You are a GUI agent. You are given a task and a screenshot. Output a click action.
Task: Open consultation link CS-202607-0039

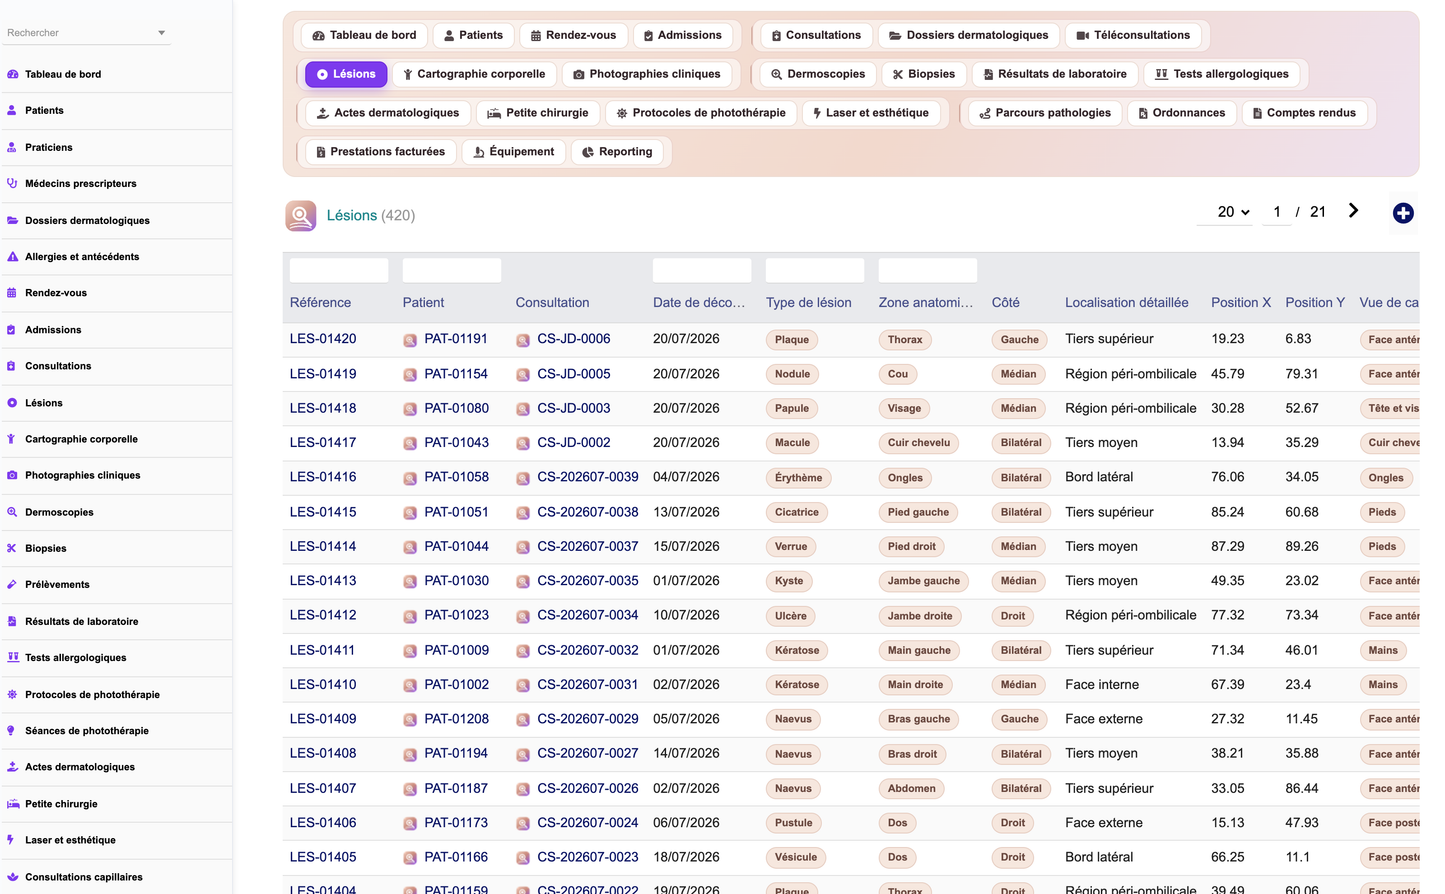click(x=588, y=477)
